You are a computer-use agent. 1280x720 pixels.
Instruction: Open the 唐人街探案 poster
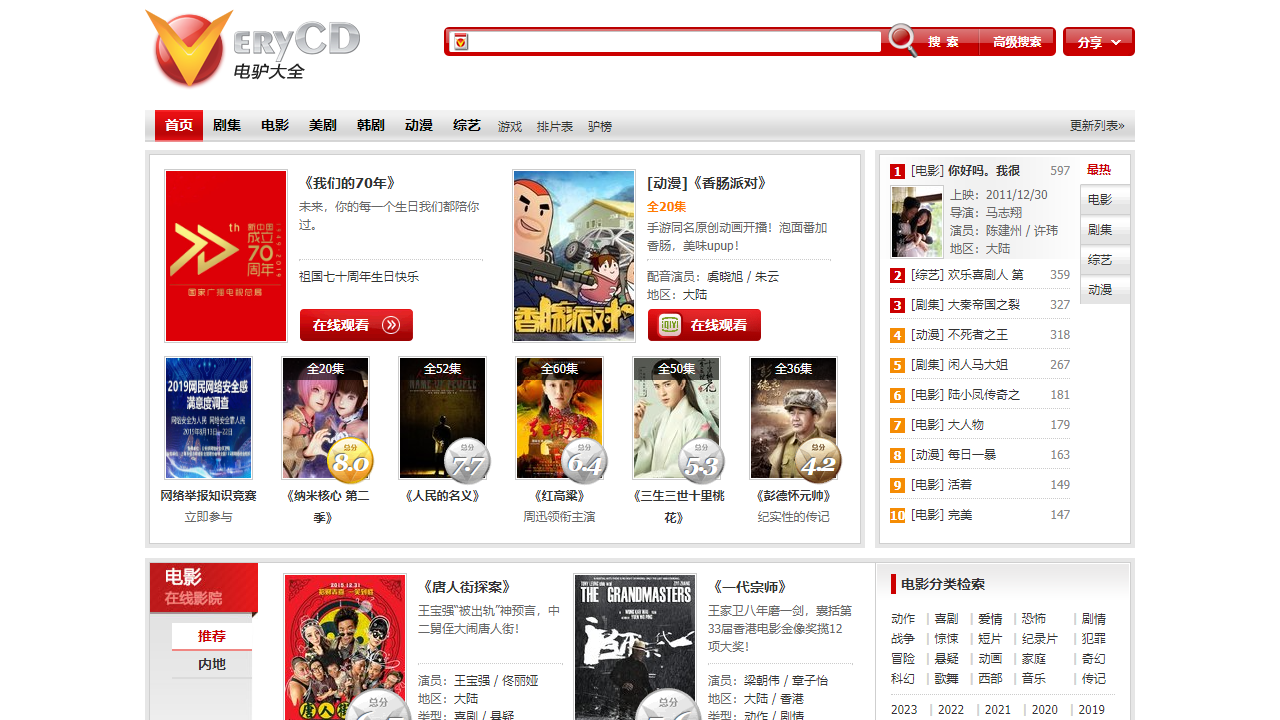345,647
